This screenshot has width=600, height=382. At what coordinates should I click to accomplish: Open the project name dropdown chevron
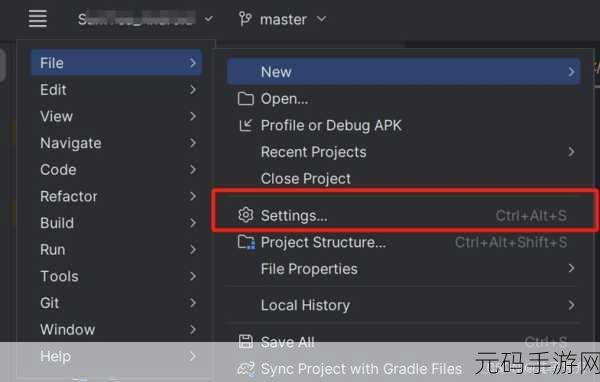point(209,19)
